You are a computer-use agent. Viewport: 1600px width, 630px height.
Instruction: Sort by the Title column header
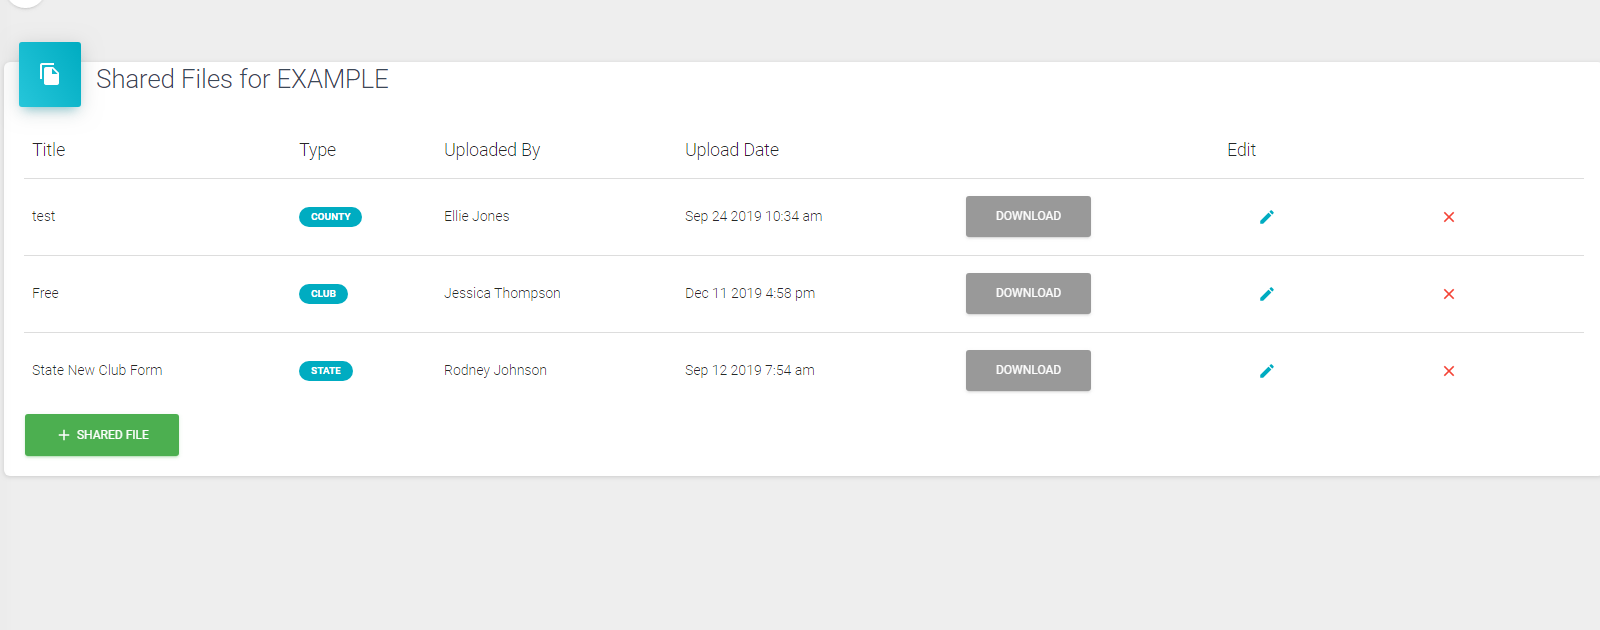click(x=48, y=150)
